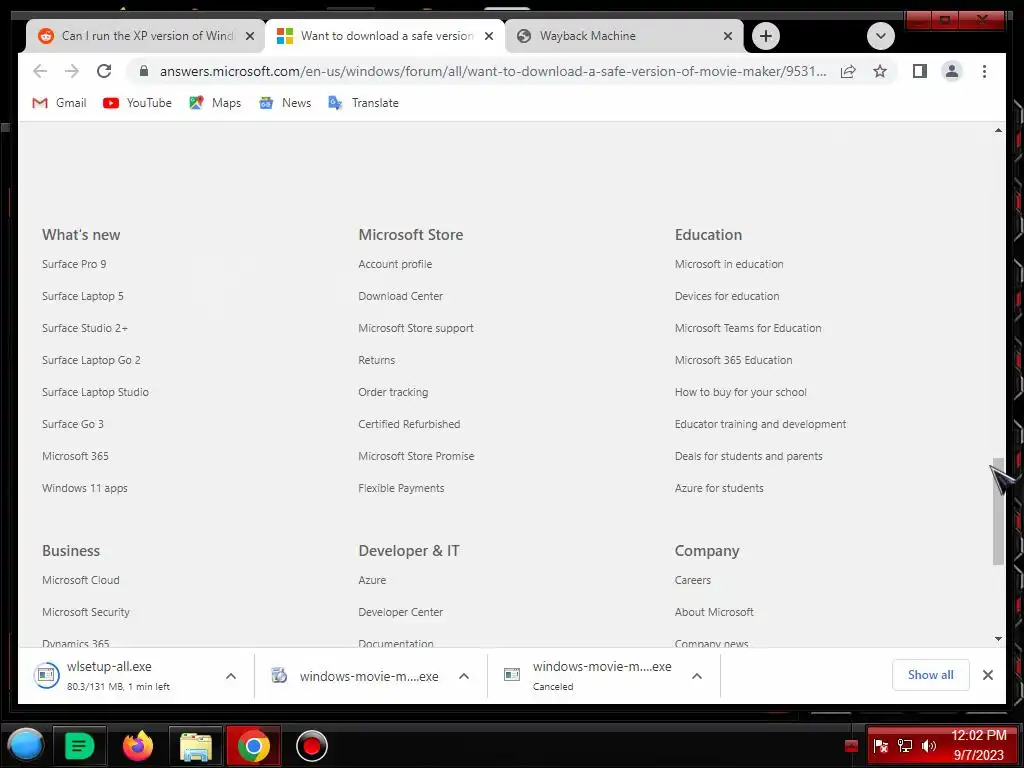Expand options for the canceled download

(x=697, y=676)
